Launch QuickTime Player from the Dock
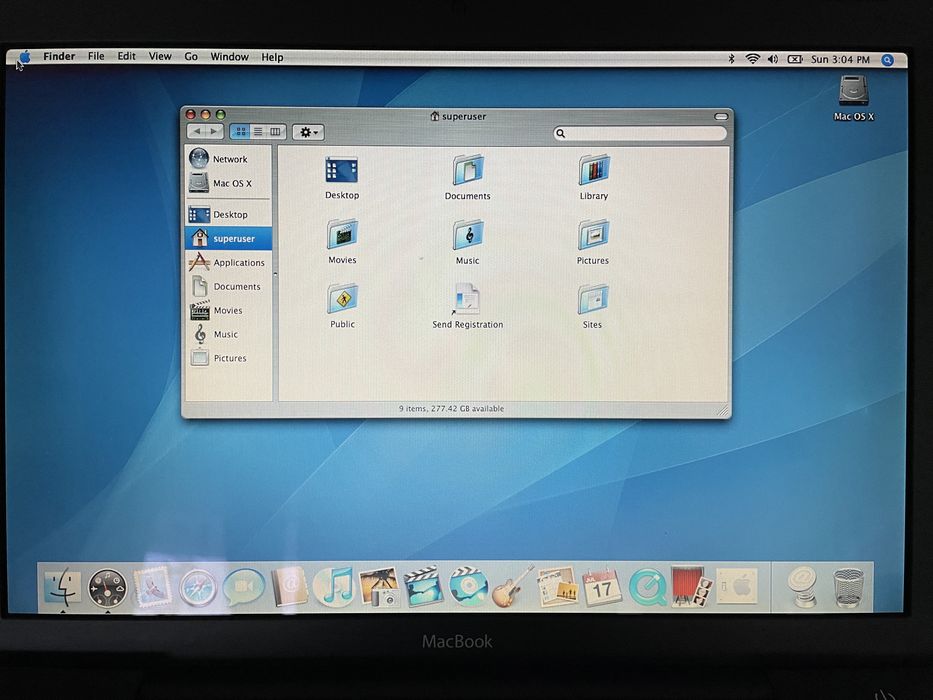The image size is (933, 700). pyautogui.click(x=647, y=588)
